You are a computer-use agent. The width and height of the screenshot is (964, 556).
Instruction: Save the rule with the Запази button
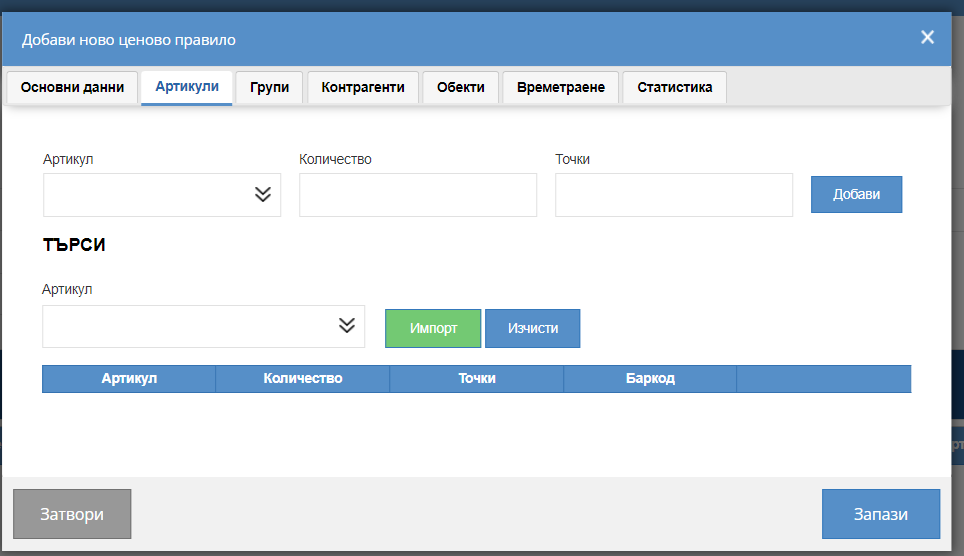point(880,514)
